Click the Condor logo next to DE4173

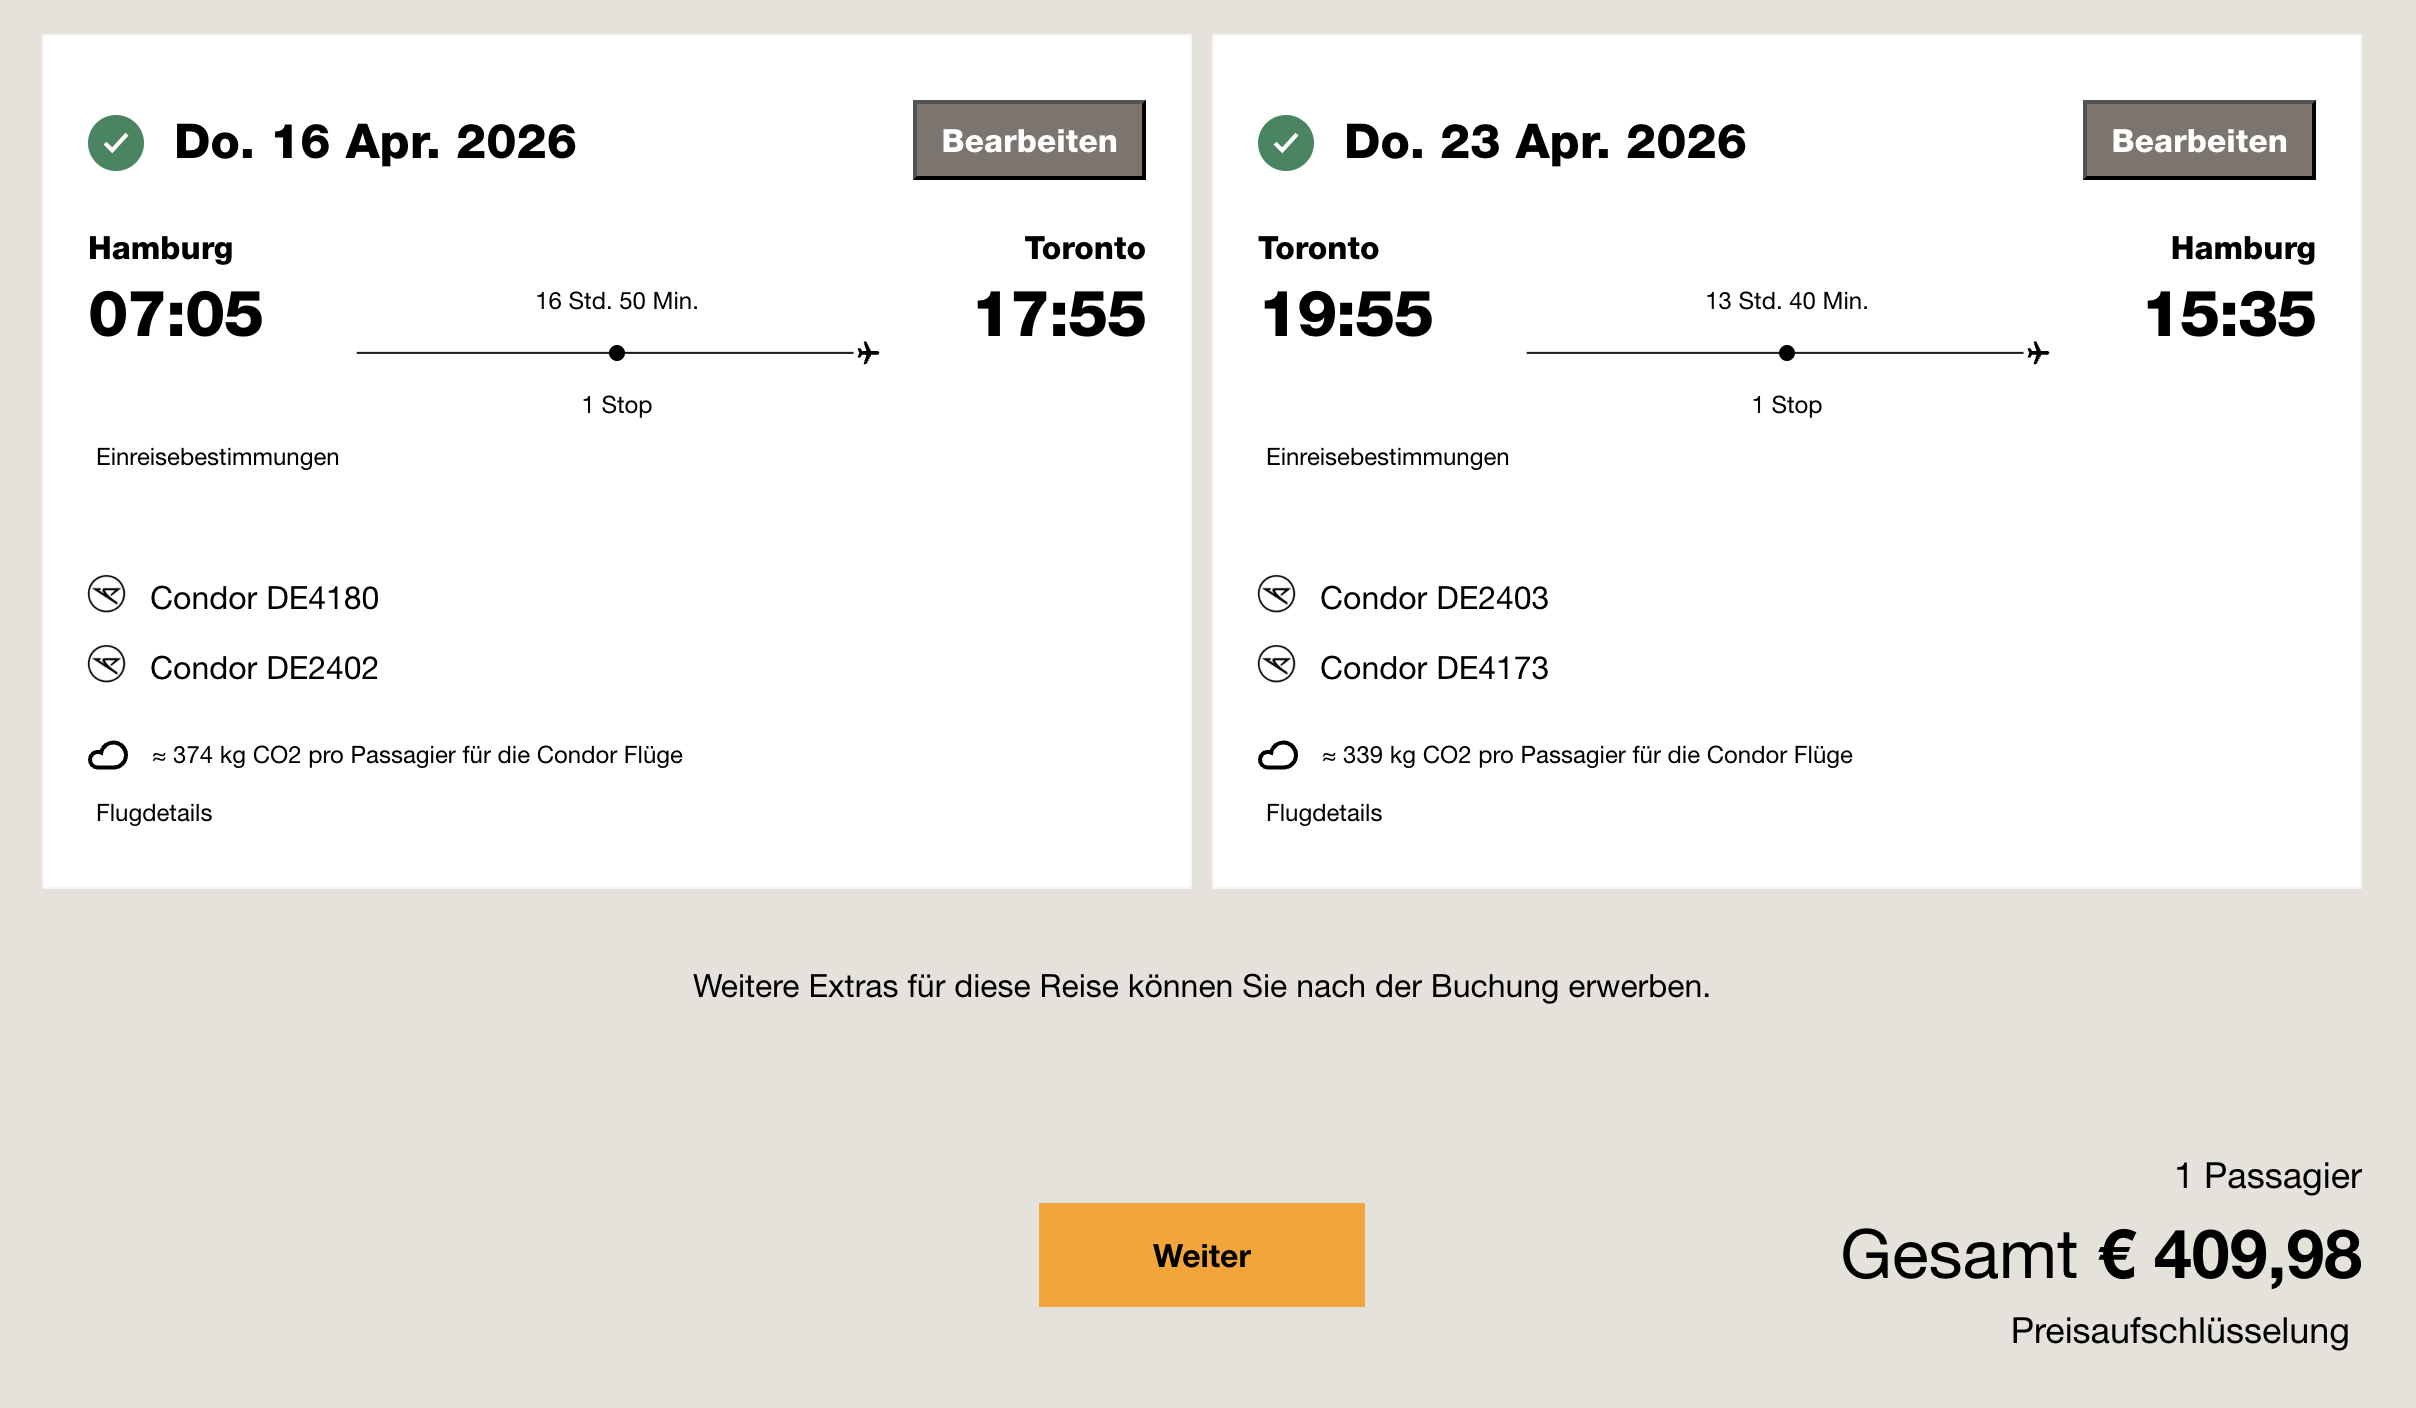pos(1277,665)
